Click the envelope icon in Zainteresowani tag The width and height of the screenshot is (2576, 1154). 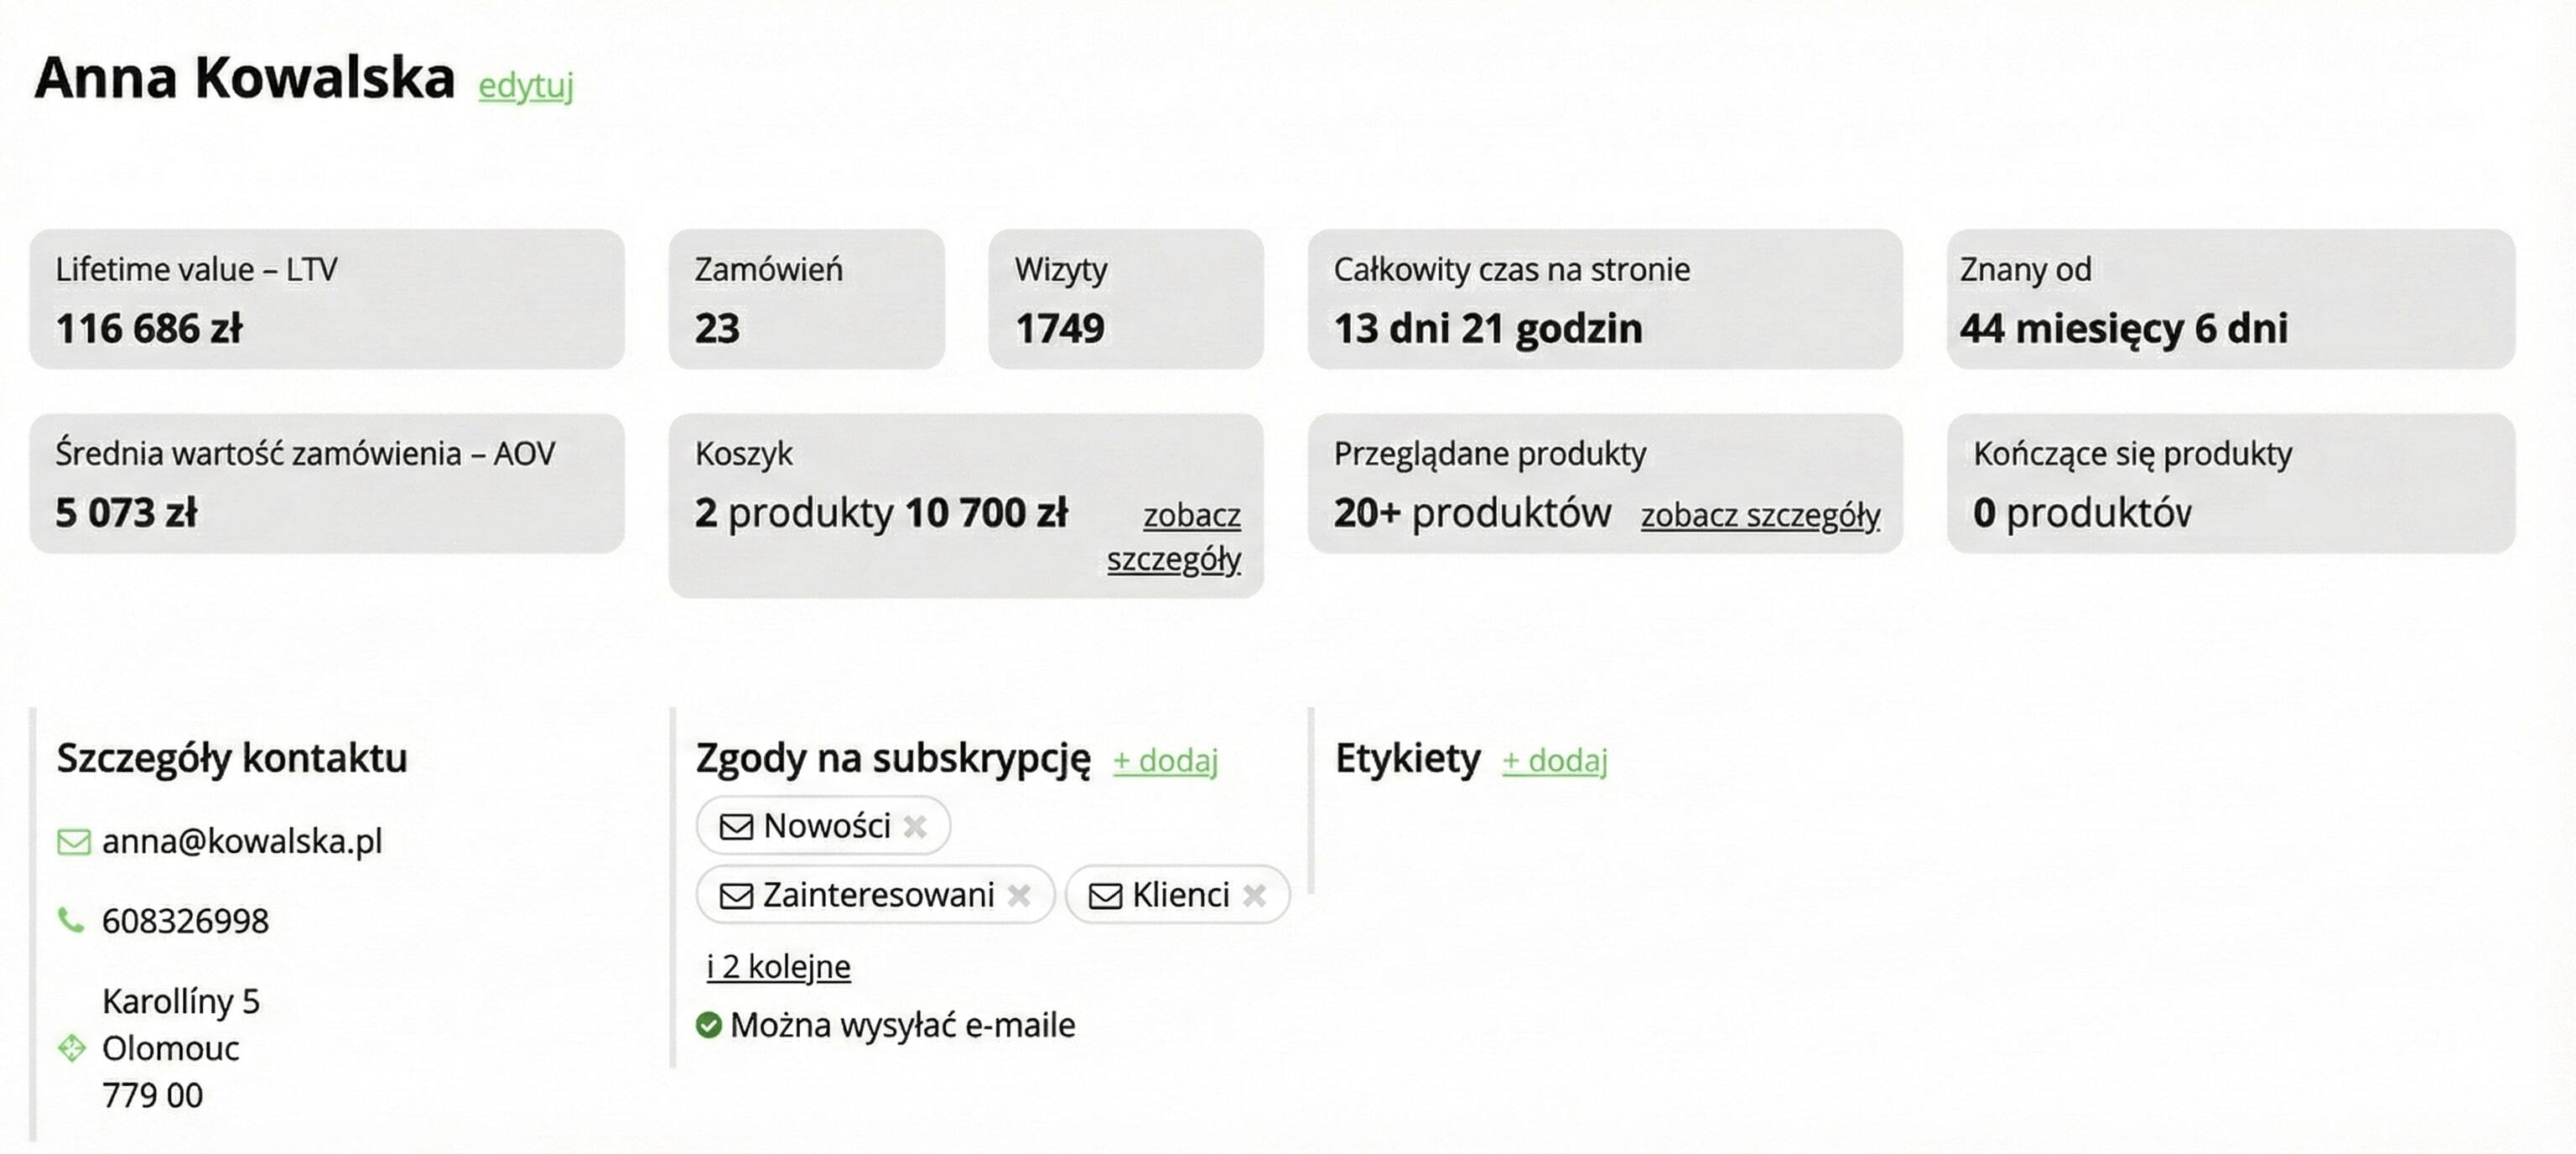point(736,895)
